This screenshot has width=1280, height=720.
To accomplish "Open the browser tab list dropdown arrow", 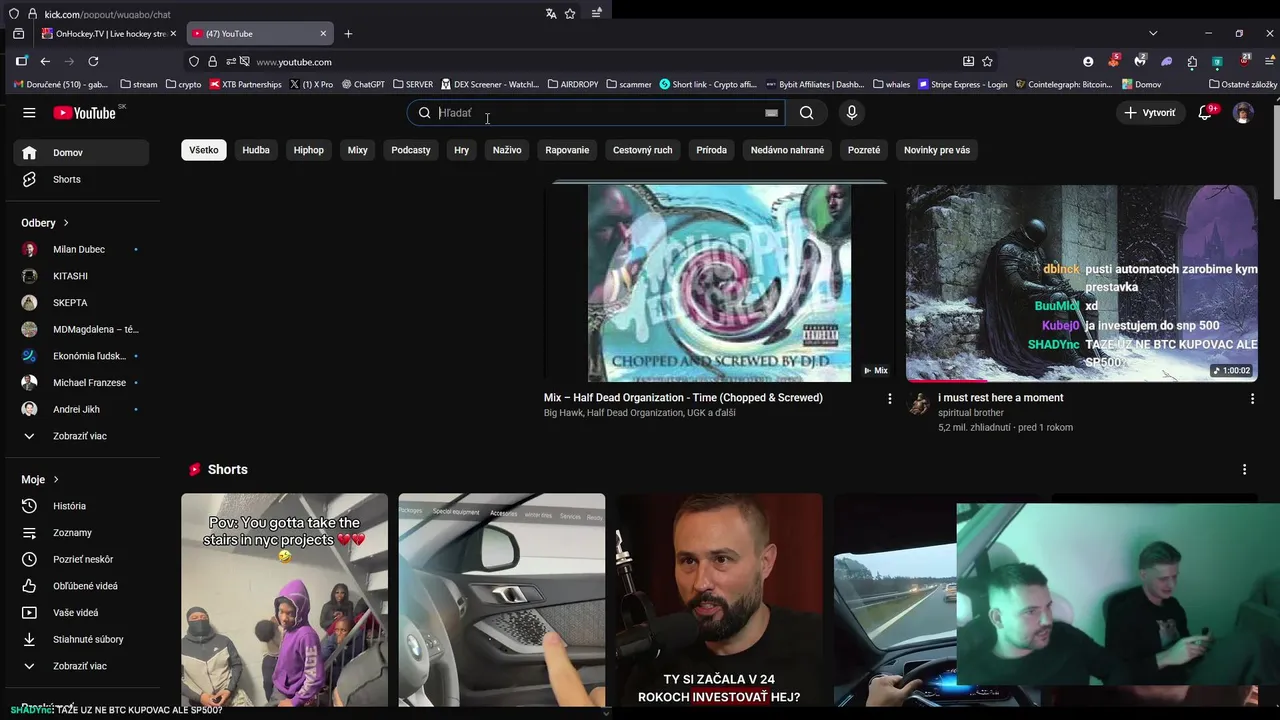I will 1153,33.
